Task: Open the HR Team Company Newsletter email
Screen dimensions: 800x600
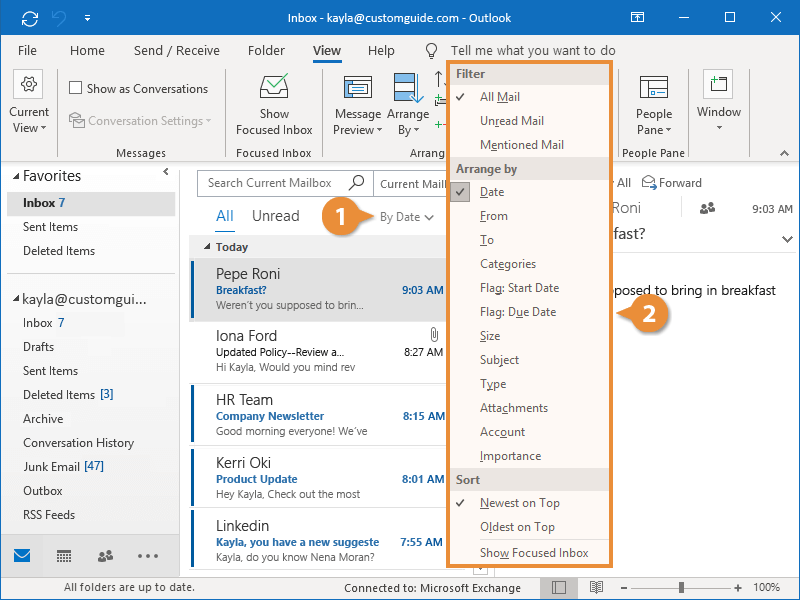Action: pos(318,415)
